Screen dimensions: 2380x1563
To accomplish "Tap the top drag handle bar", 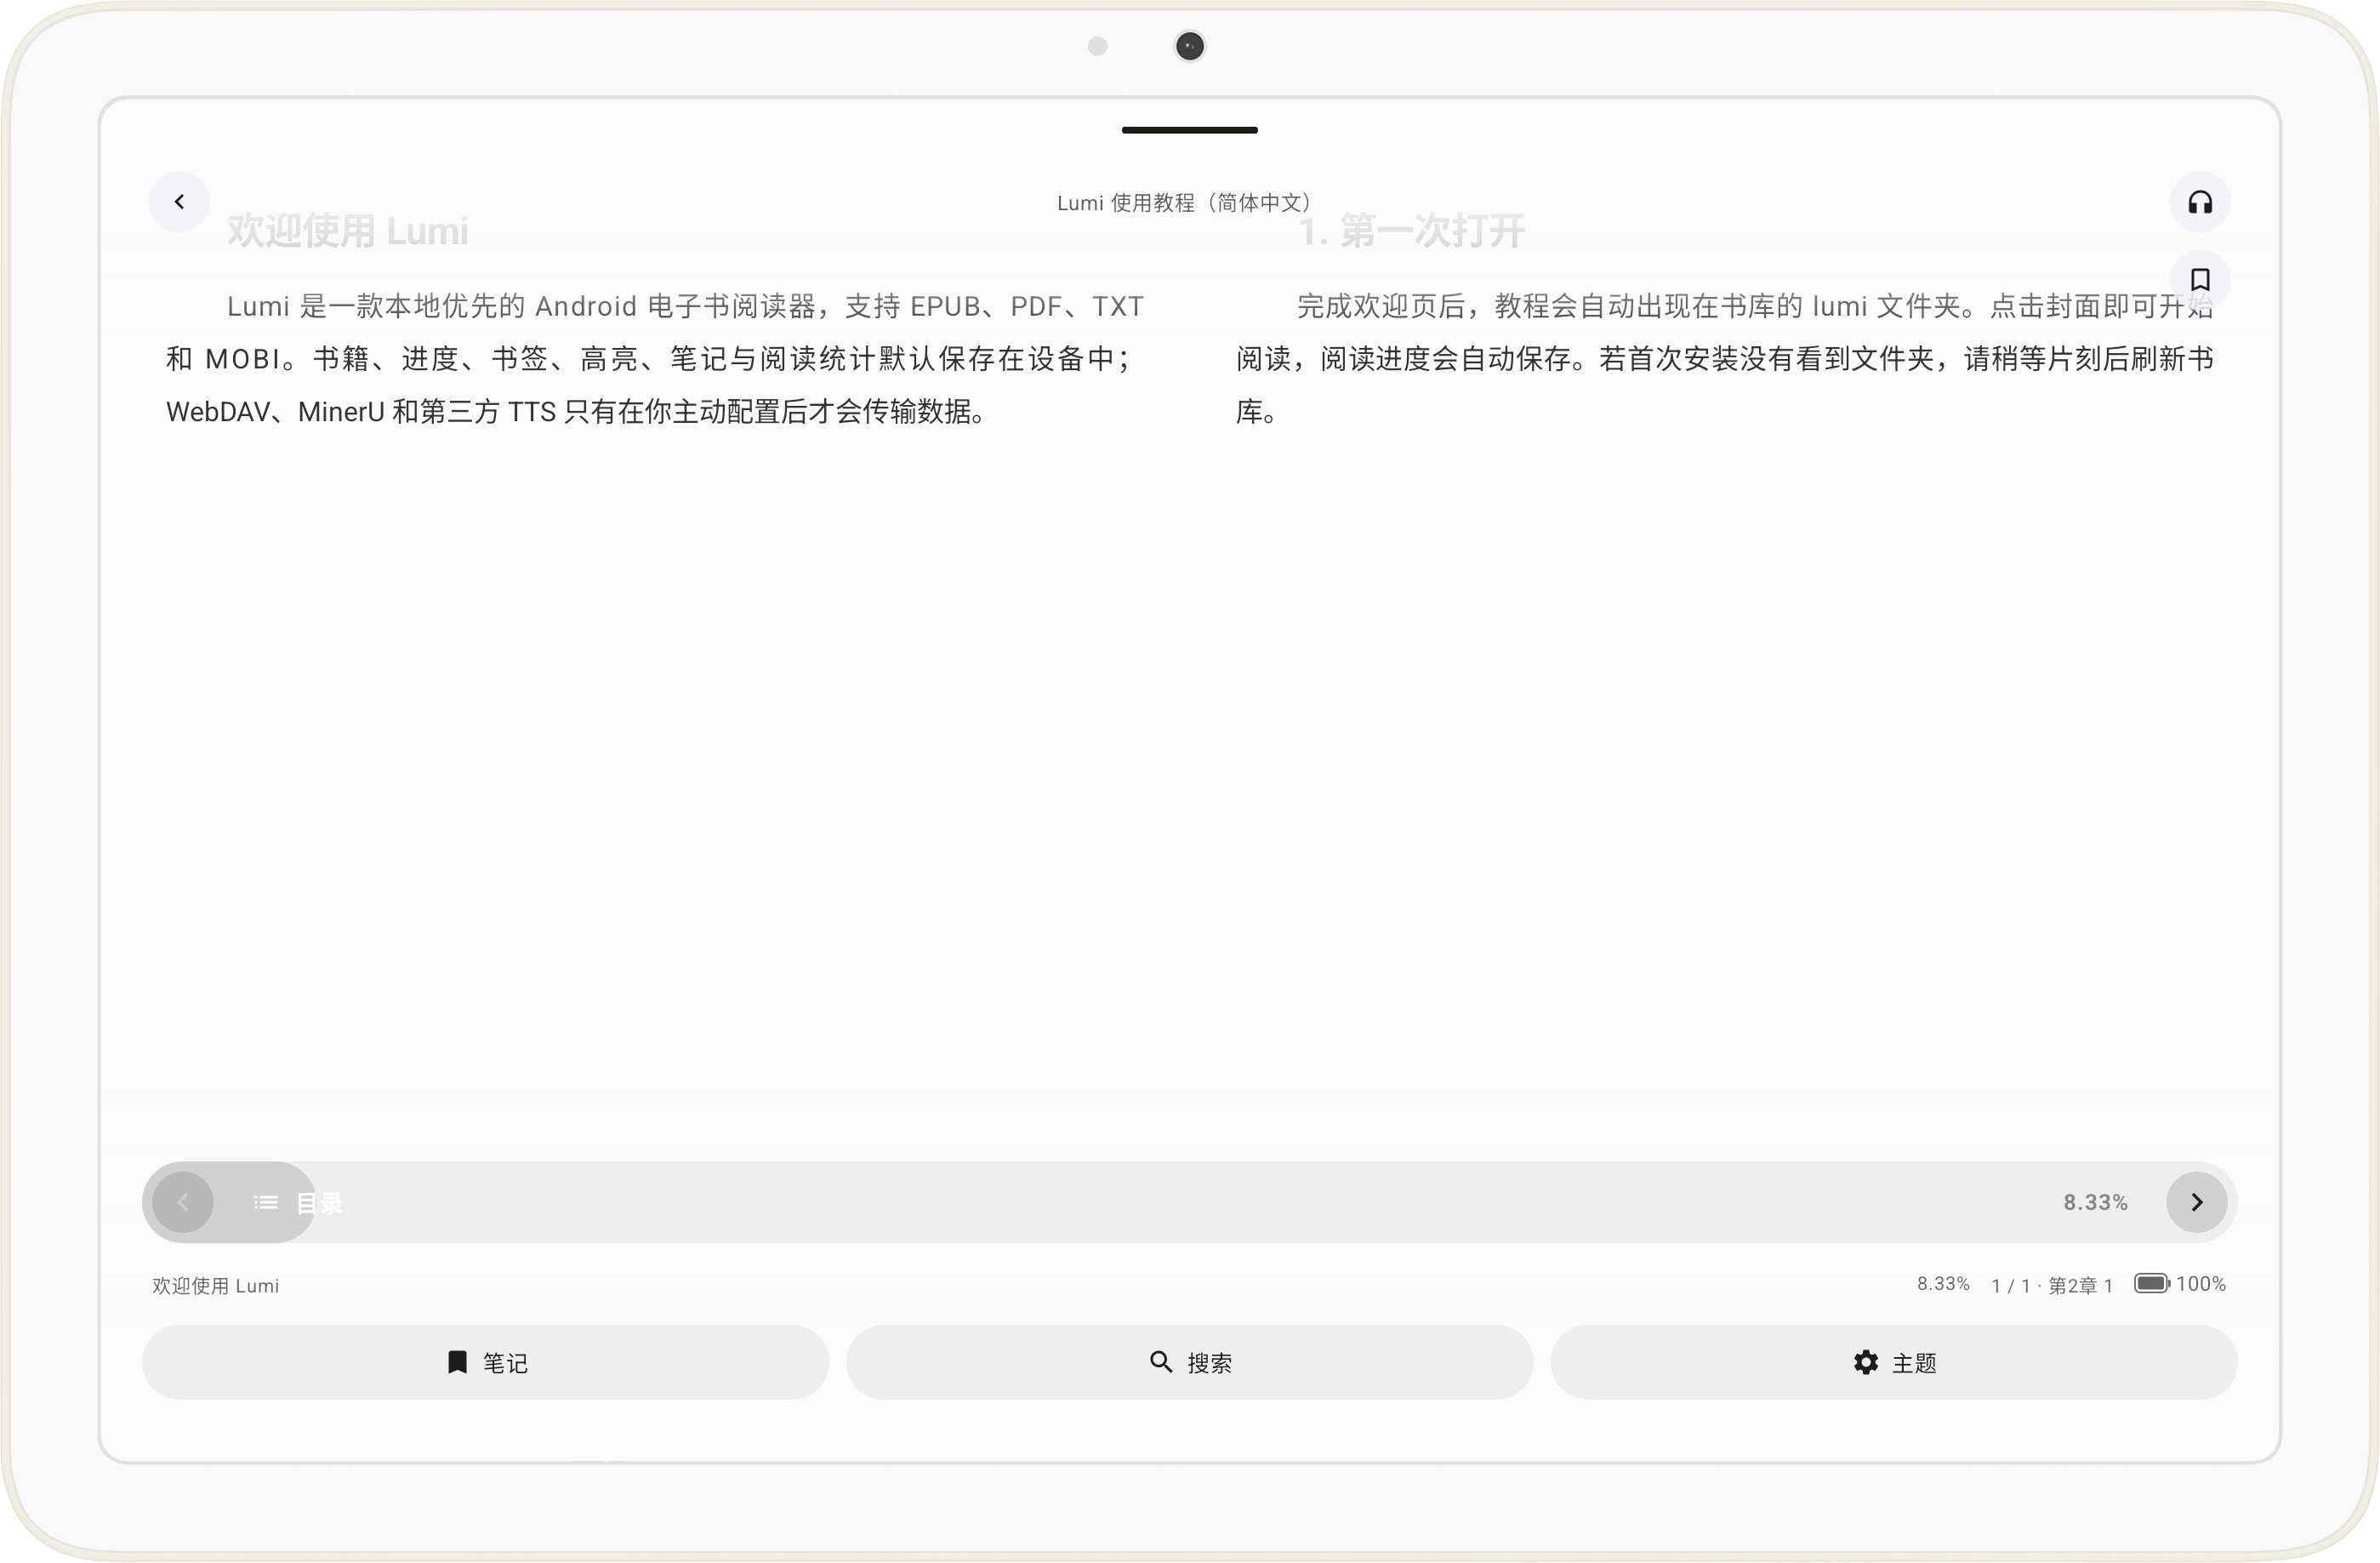I will (x=1189, y=130).
